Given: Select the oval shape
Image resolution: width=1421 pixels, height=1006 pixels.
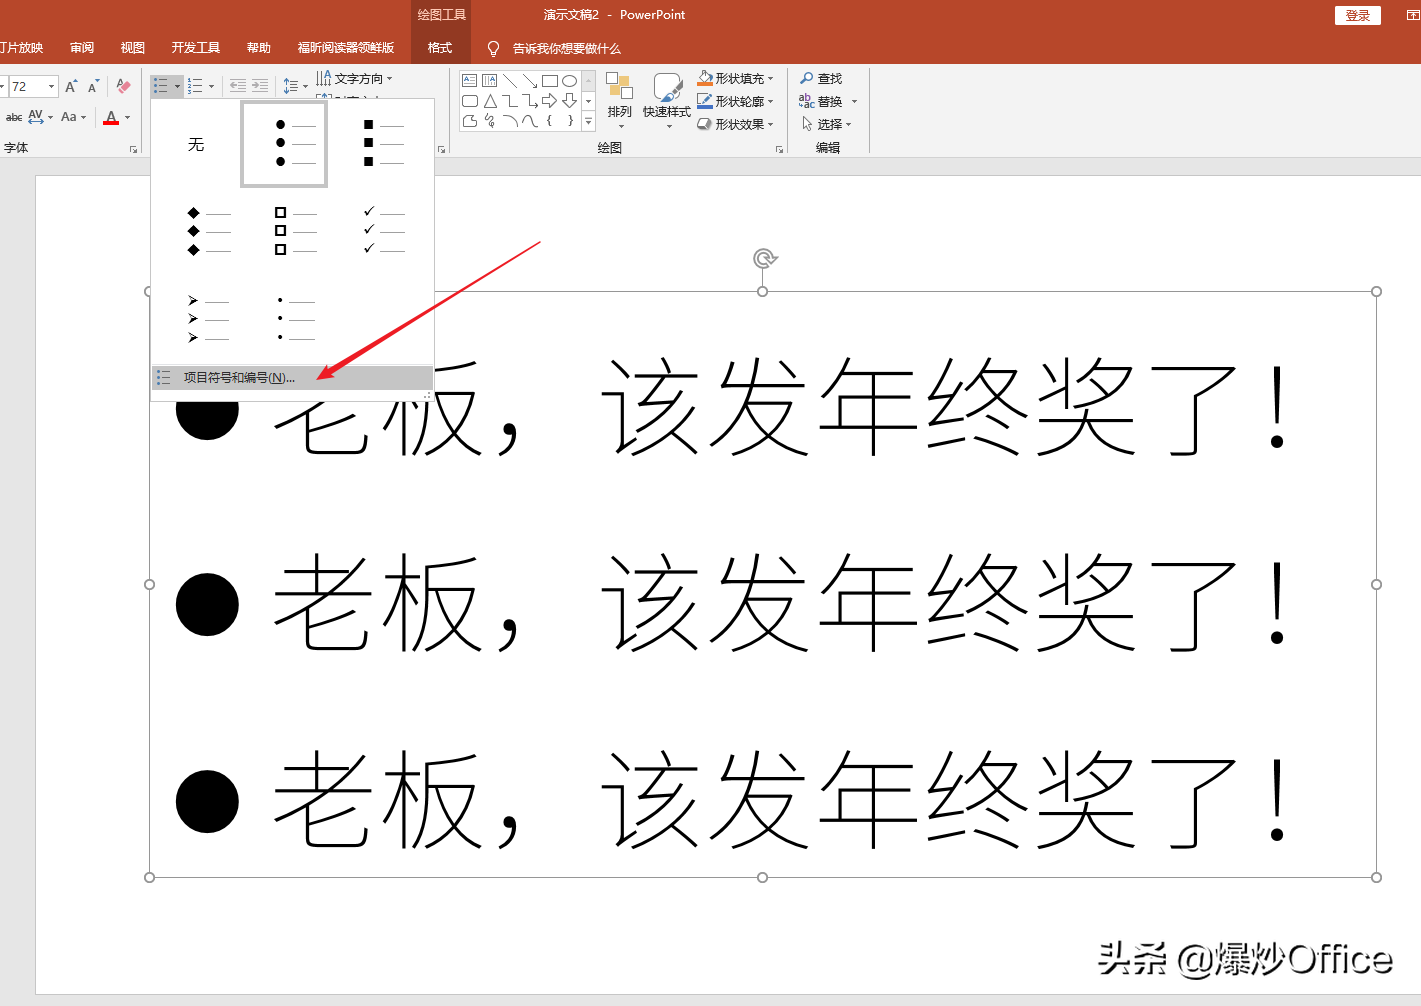Looking at the screenshot, I should point(569,81).
